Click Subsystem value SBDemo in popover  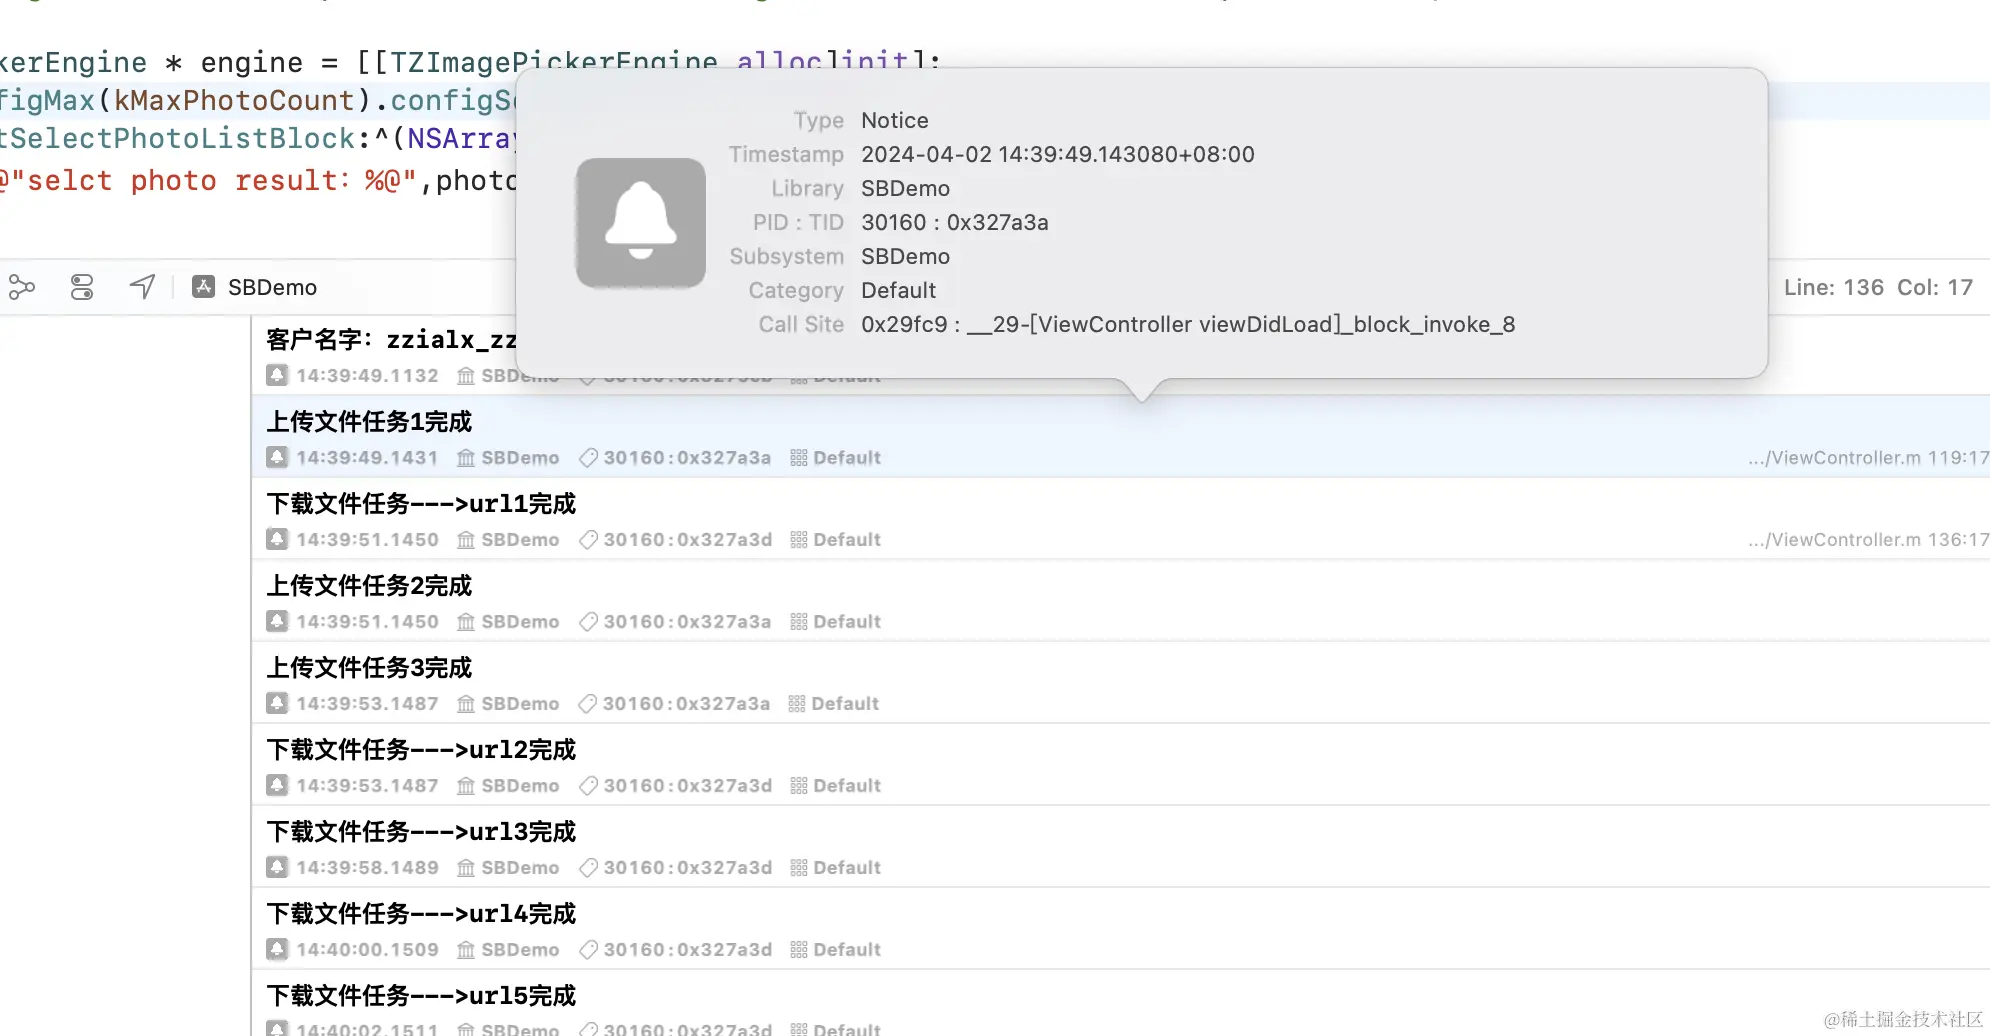coord(905,256)
